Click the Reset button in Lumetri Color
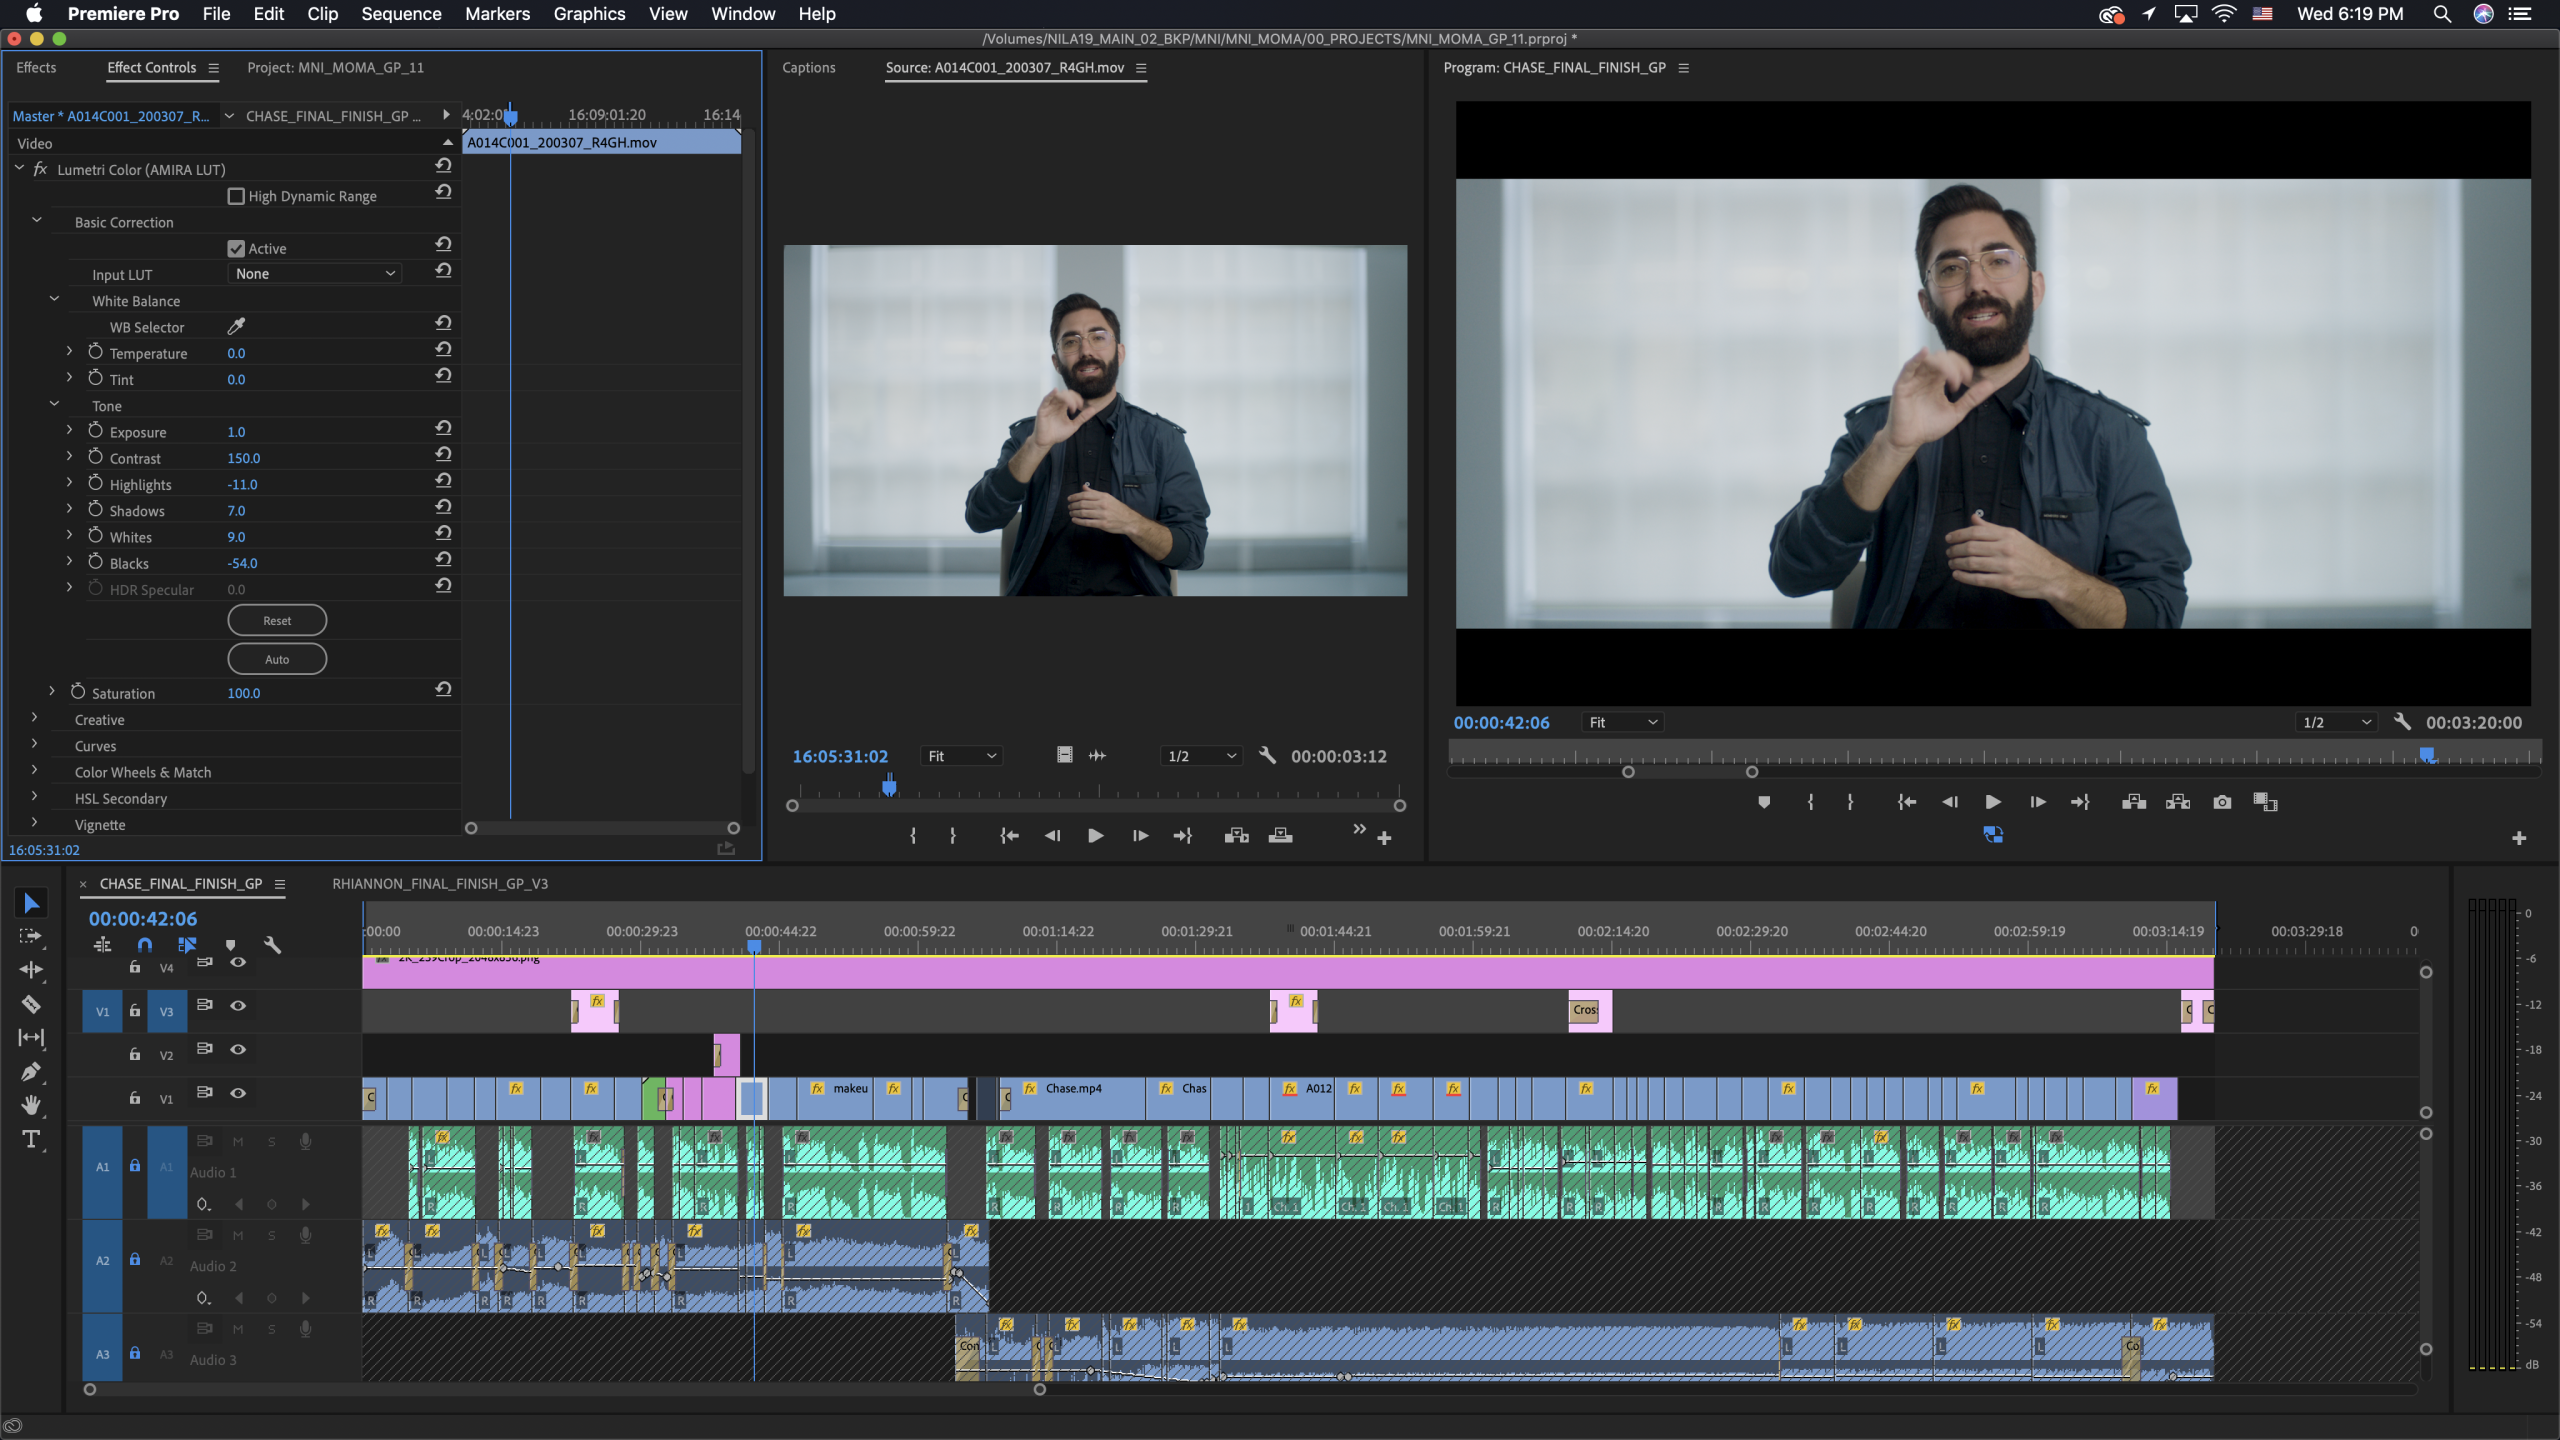Viewport: 2560px width, 1440px height. [277, 620]
